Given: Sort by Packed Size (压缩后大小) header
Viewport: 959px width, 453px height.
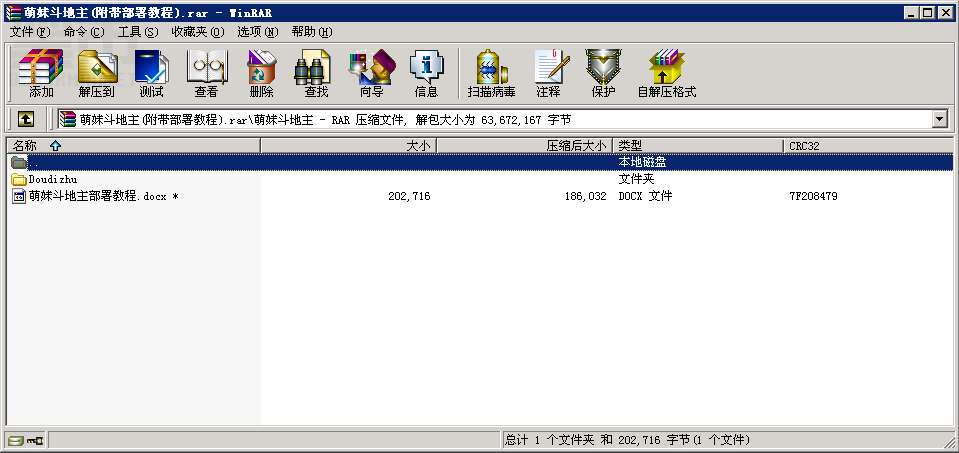Looking at the screenshot, I should 525,145.
